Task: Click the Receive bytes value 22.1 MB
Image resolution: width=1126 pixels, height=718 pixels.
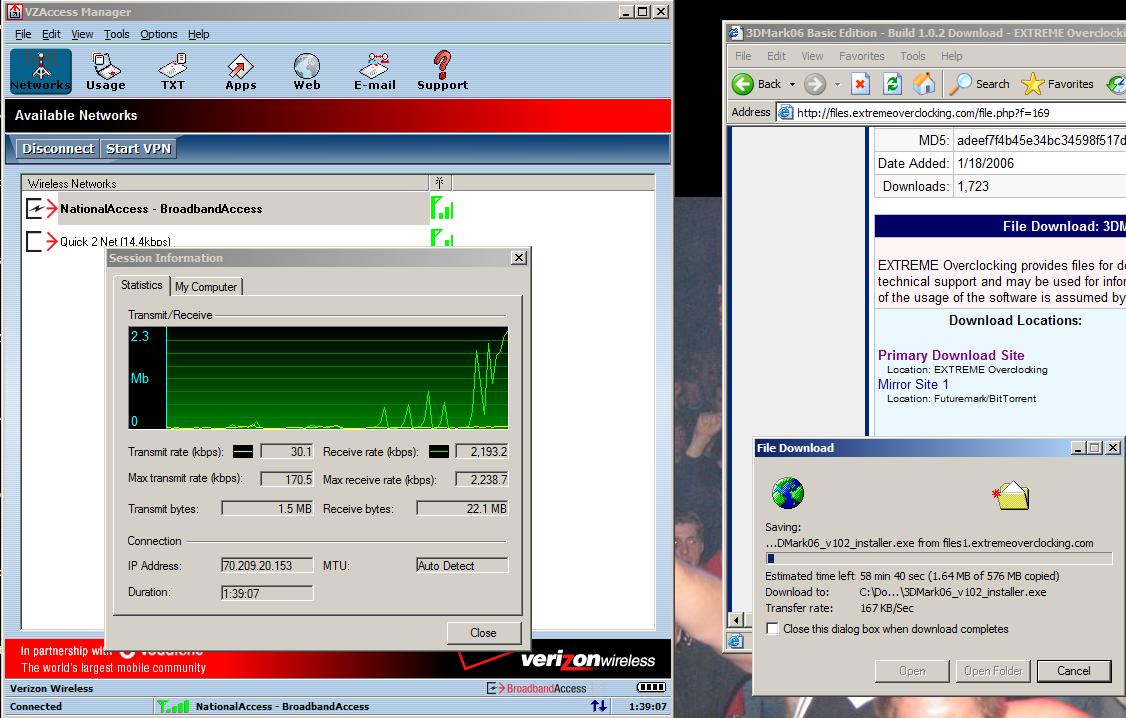Action: 462,508
